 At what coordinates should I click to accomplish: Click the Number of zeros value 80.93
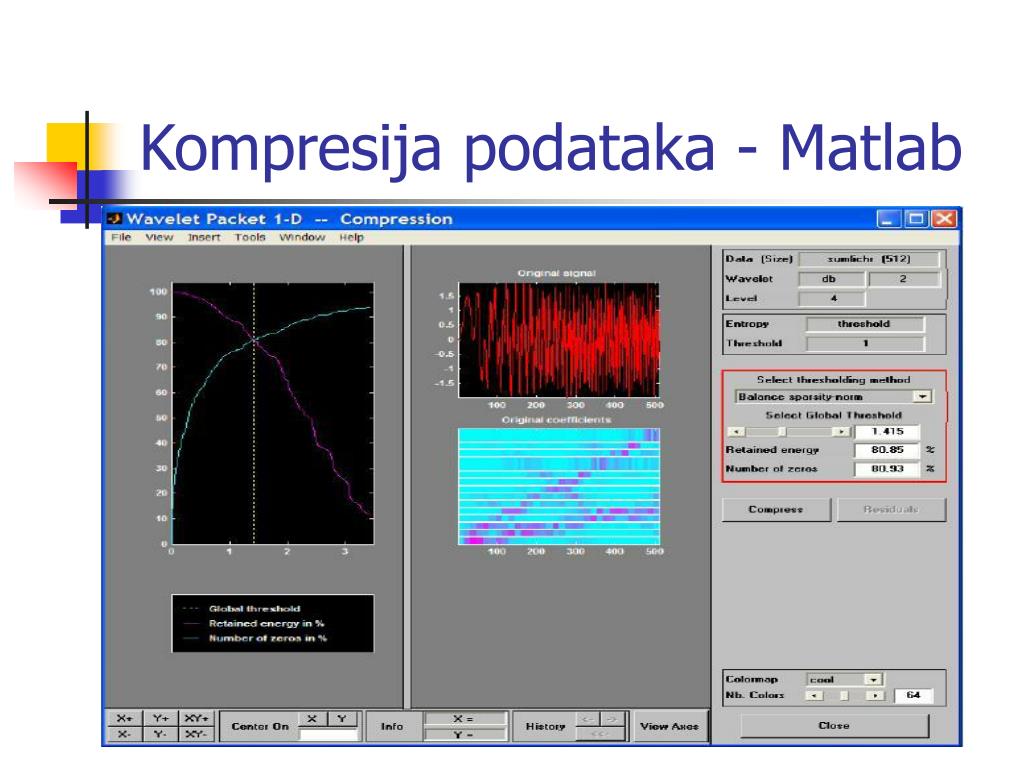(x=887, y=469)
